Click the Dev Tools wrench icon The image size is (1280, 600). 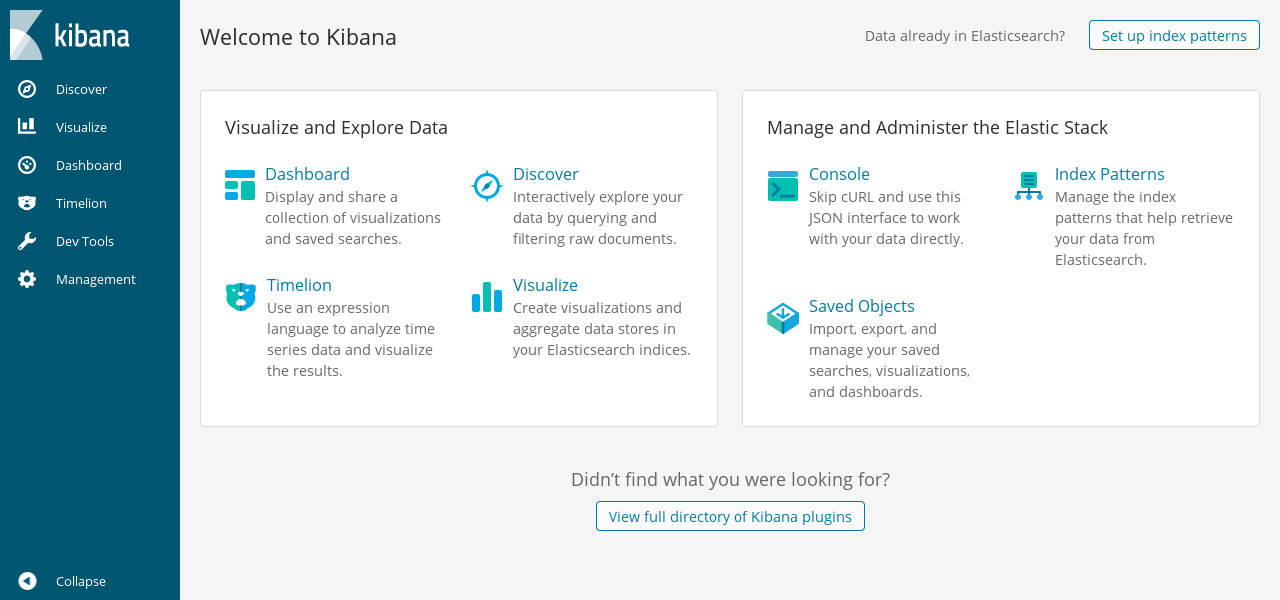(27, 241)
